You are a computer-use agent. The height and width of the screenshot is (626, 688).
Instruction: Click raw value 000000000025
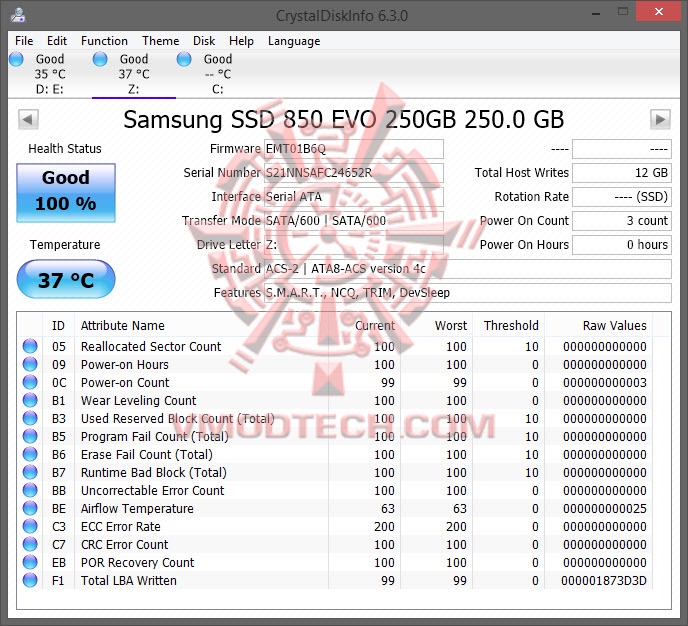click(605, 508)
